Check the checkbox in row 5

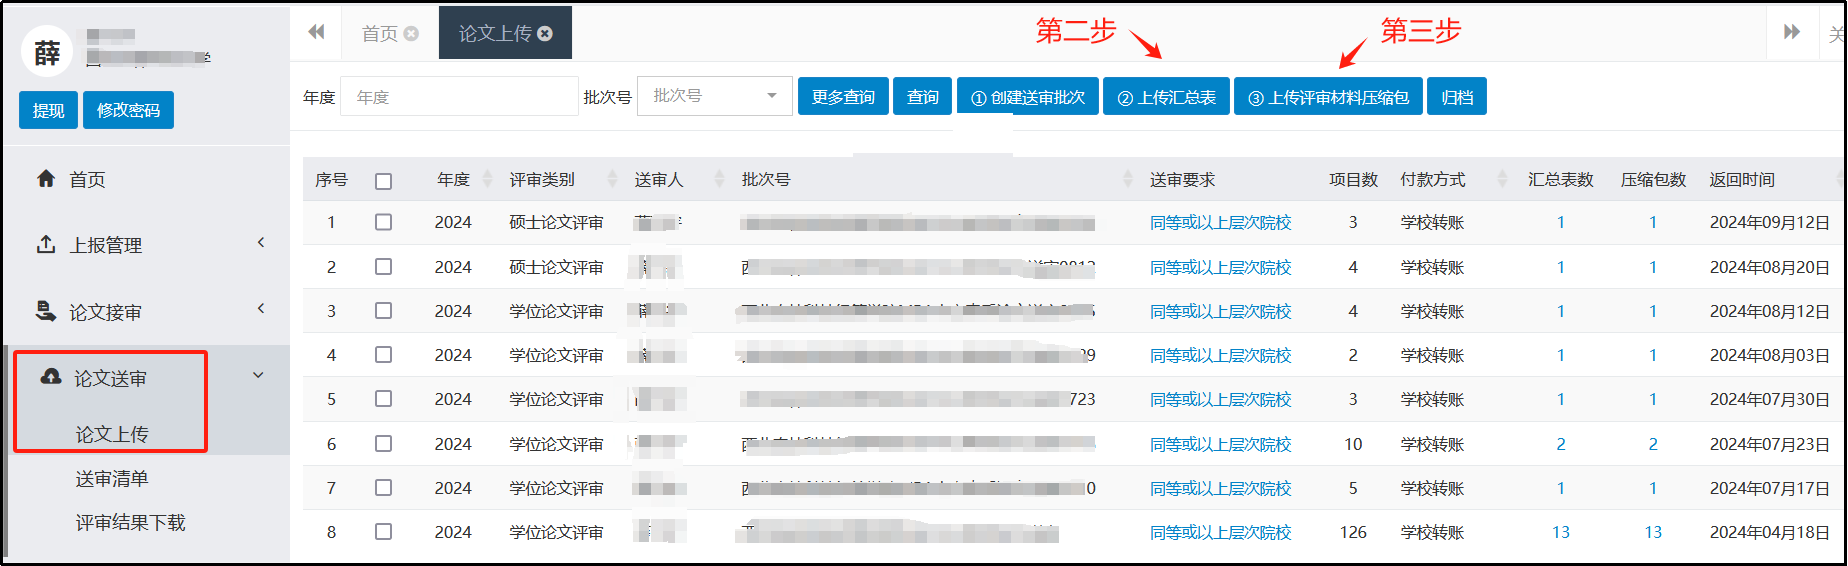click(383, 399)
